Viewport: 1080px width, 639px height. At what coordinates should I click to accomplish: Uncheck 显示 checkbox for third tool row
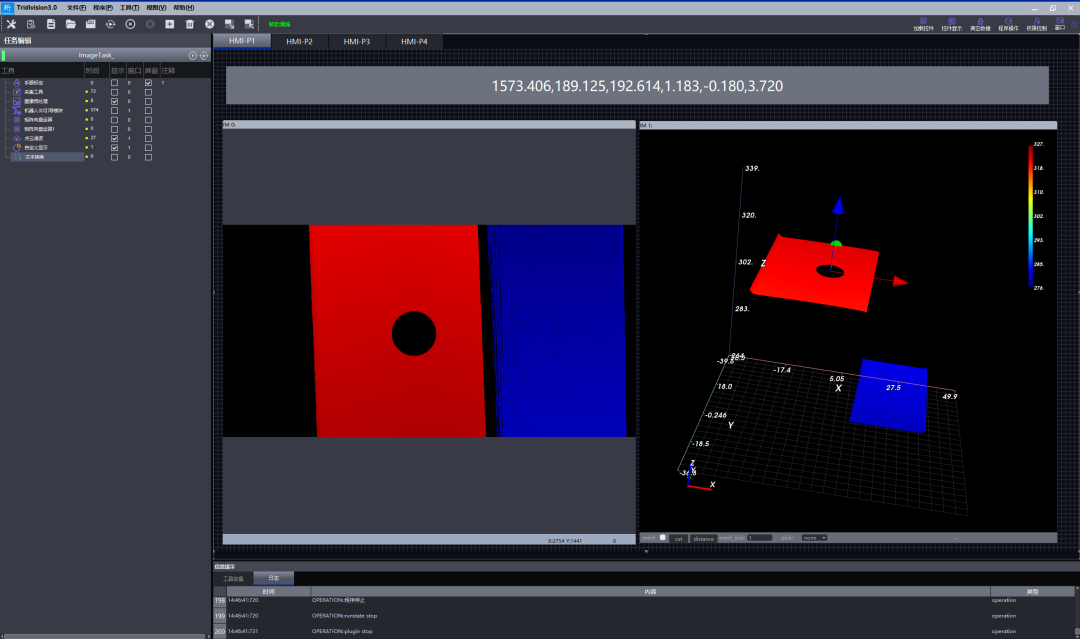115,101
